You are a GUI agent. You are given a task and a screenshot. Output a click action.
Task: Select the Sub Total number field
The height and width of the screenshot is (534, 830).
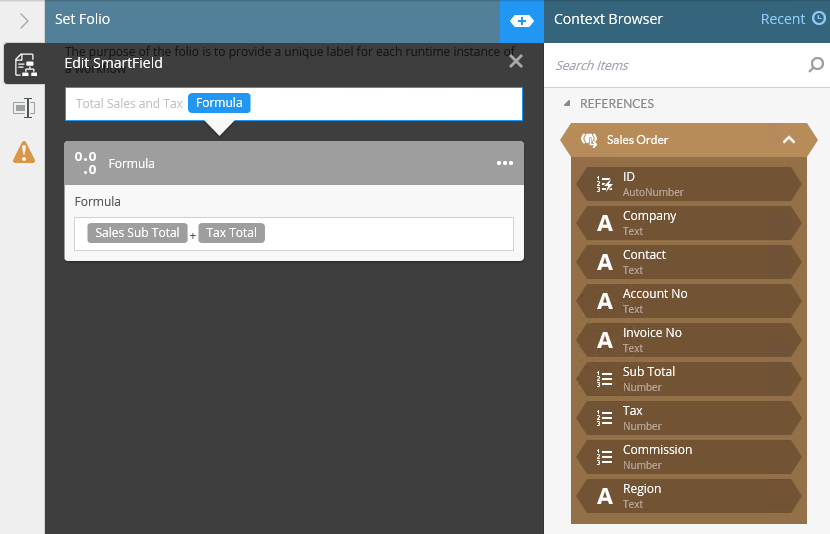coord(689,379)
